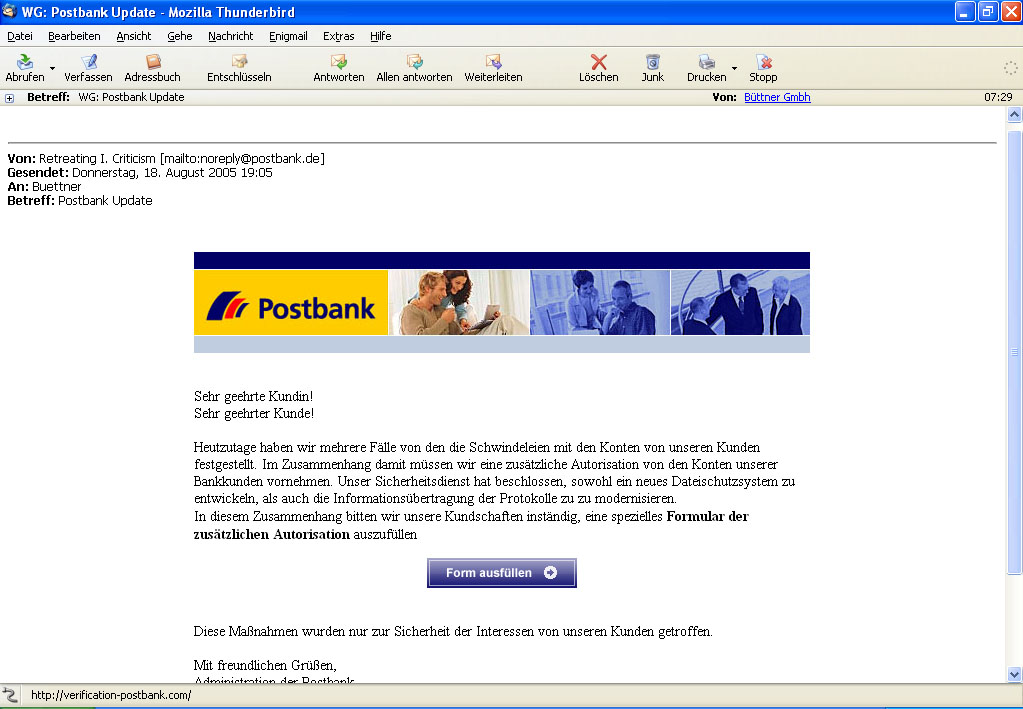Click the status bar connection icon
Image resolution: width=1023 pixels, height=709 pixels.
click(9, 695)
